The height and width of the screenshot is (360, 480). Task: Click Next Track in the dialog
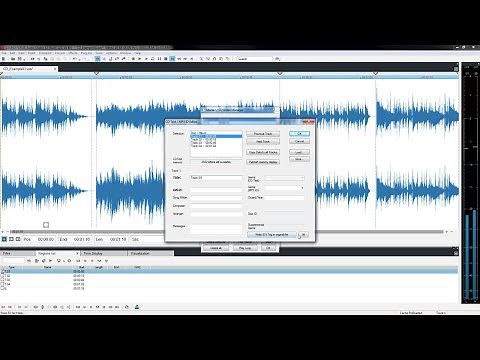(263, 142)
